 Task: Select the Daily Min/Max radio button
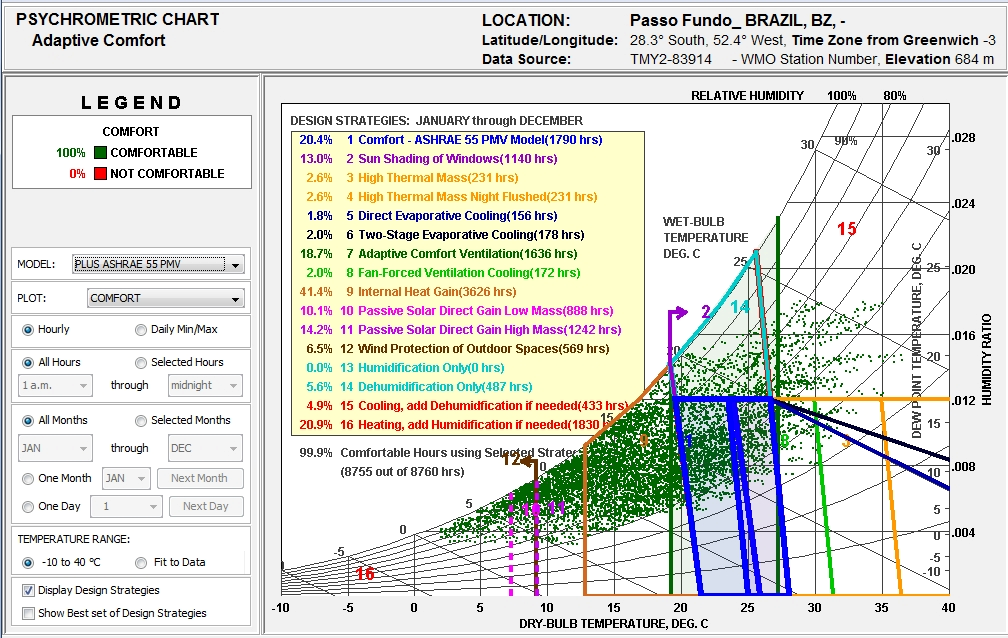pyautogui.click(x=141, y=330)
